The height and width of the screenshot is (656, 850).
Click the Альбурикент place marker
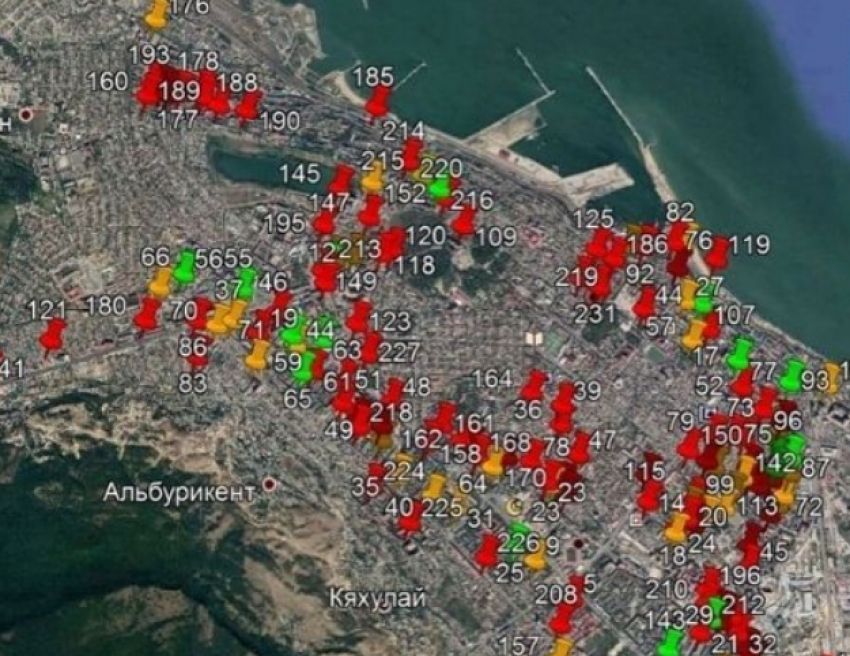[x=269, y=484]
